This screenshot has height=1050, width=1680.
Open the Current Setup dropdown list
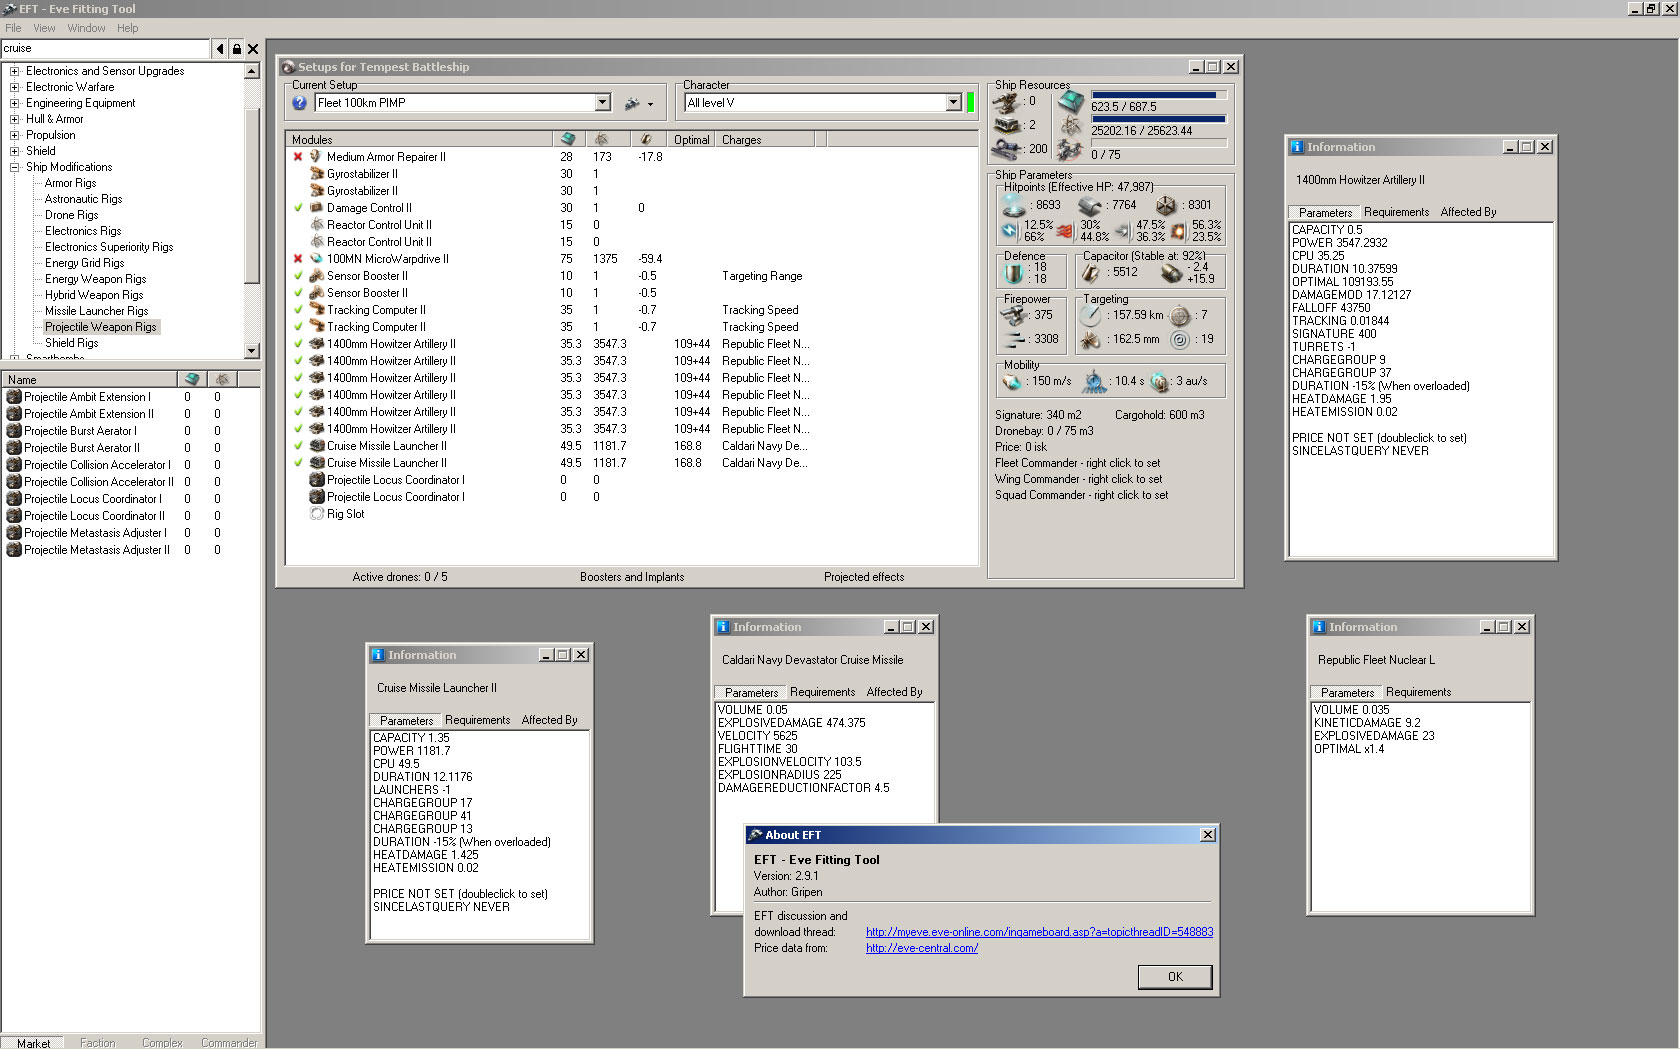click(602, 103)
